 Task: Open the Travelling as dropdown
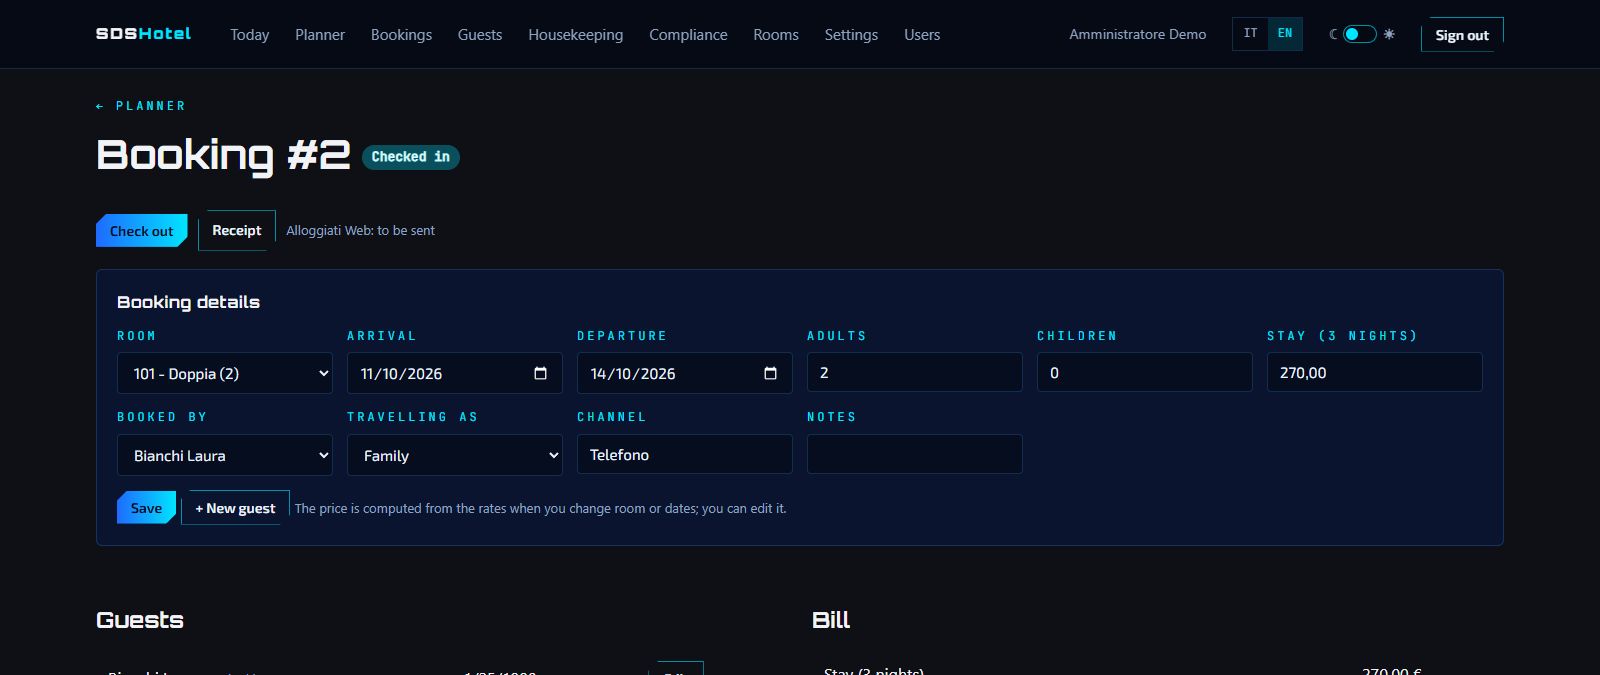(x=455, y=455)
